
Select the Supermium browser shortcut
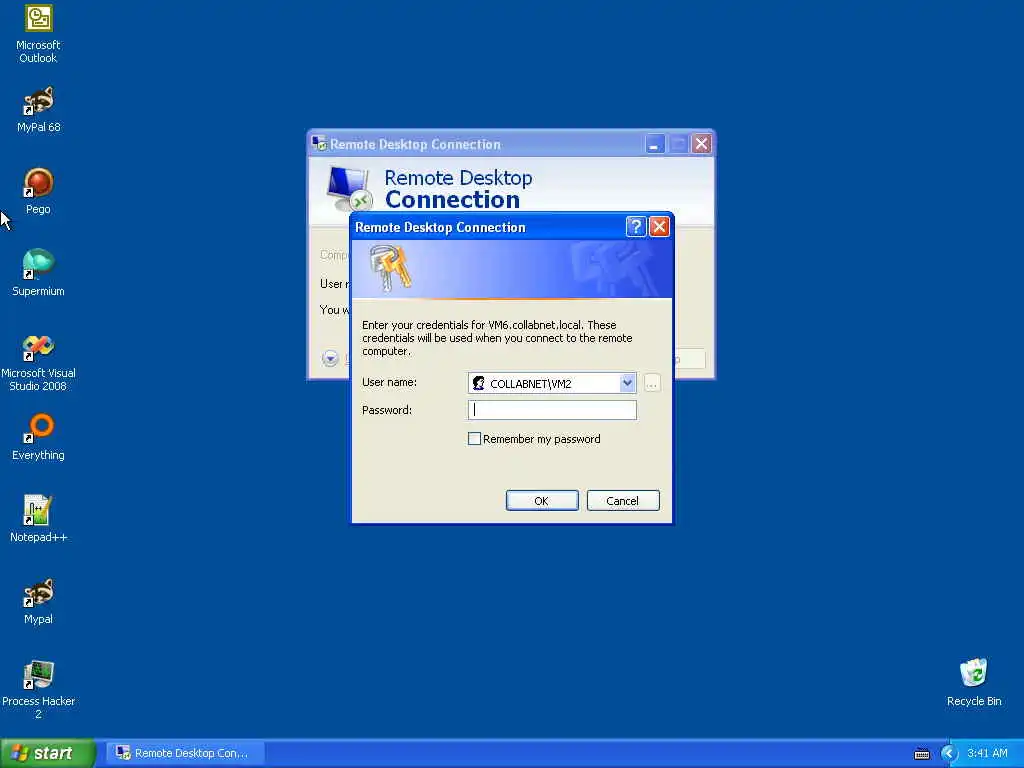[x=39, y=274]
